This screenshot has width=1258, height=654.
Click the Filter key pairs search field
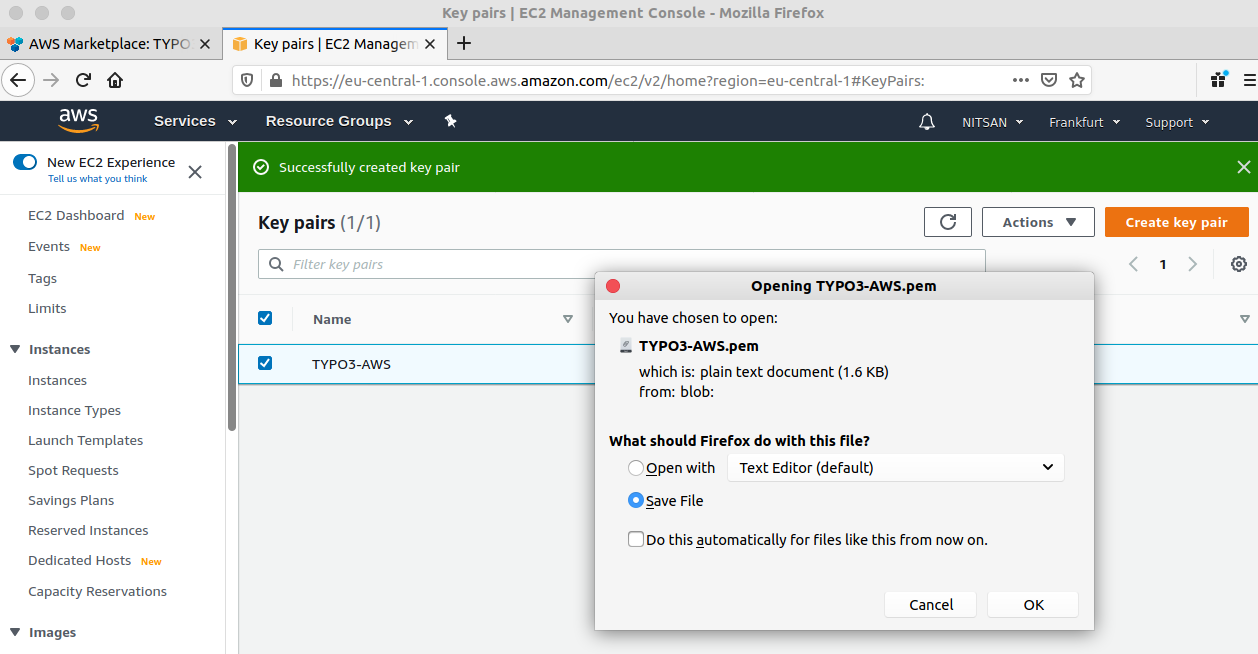[x=622, y=264]
